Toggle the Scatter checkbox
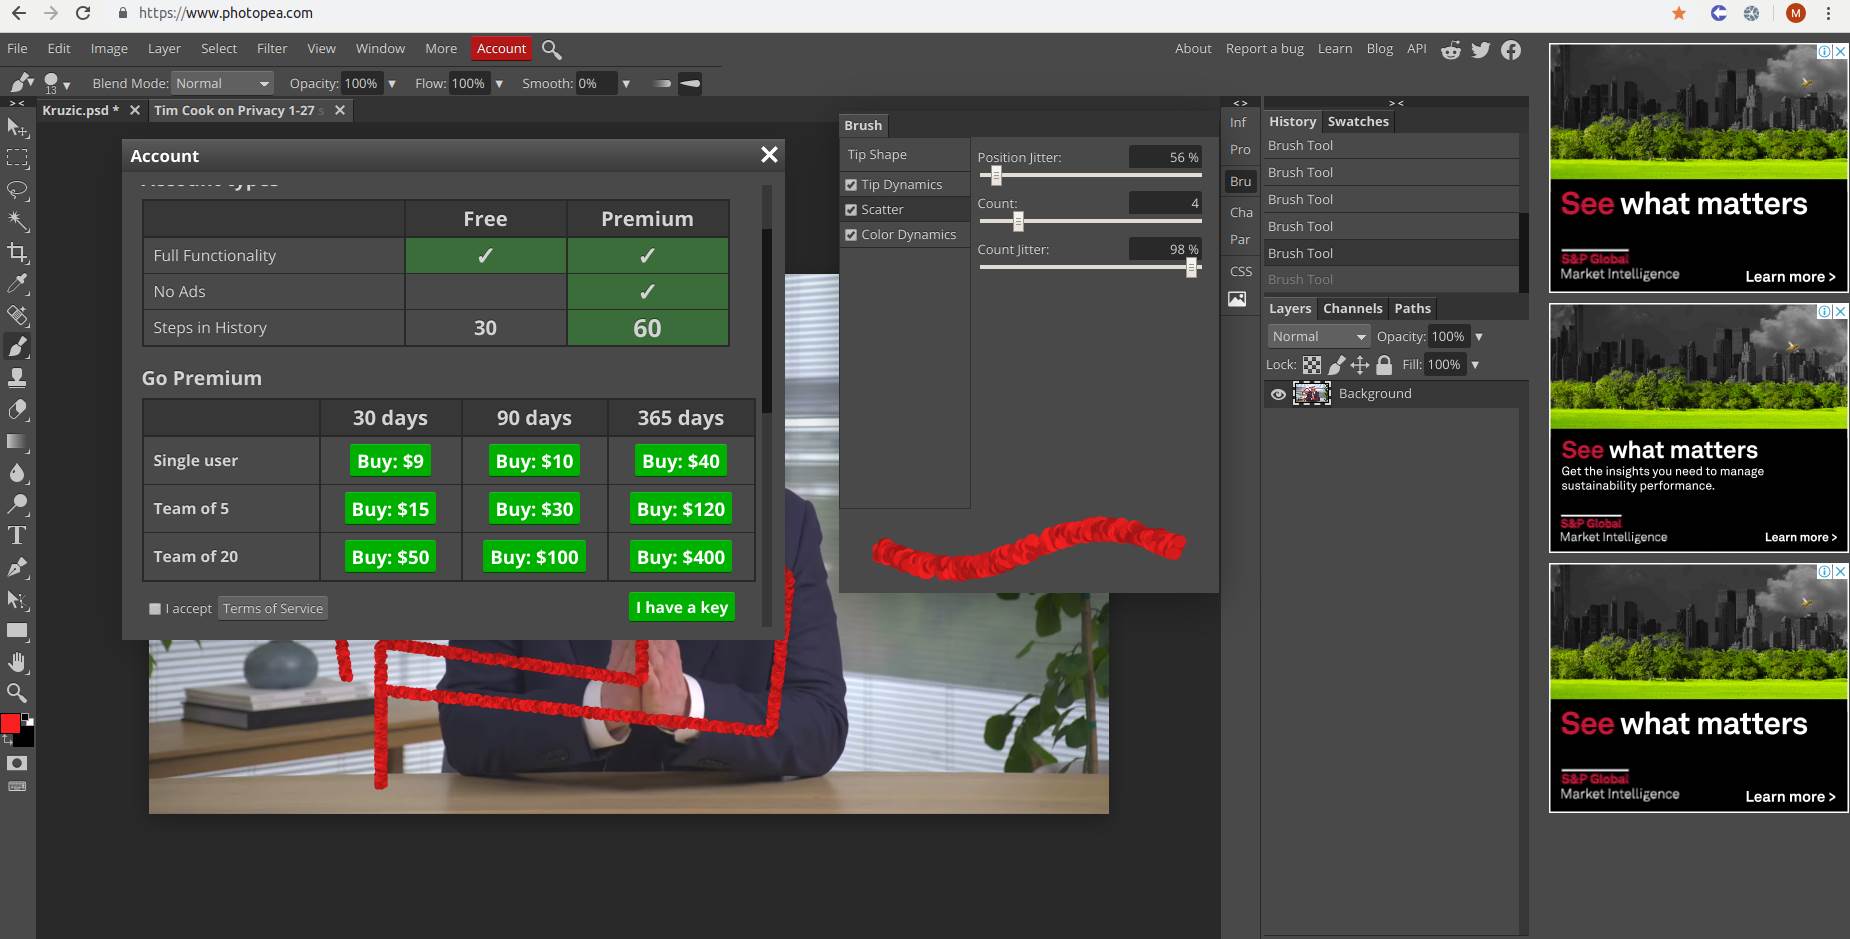Viewport: 1850px width, 939px height. [x=851, y=210]
